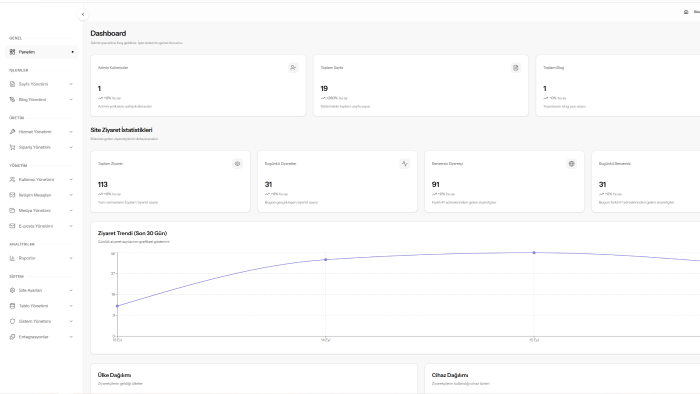700x394 pixels.
Task: Expand the Kullanıcı Yönetimi chevron
Action: pos(71,179)
